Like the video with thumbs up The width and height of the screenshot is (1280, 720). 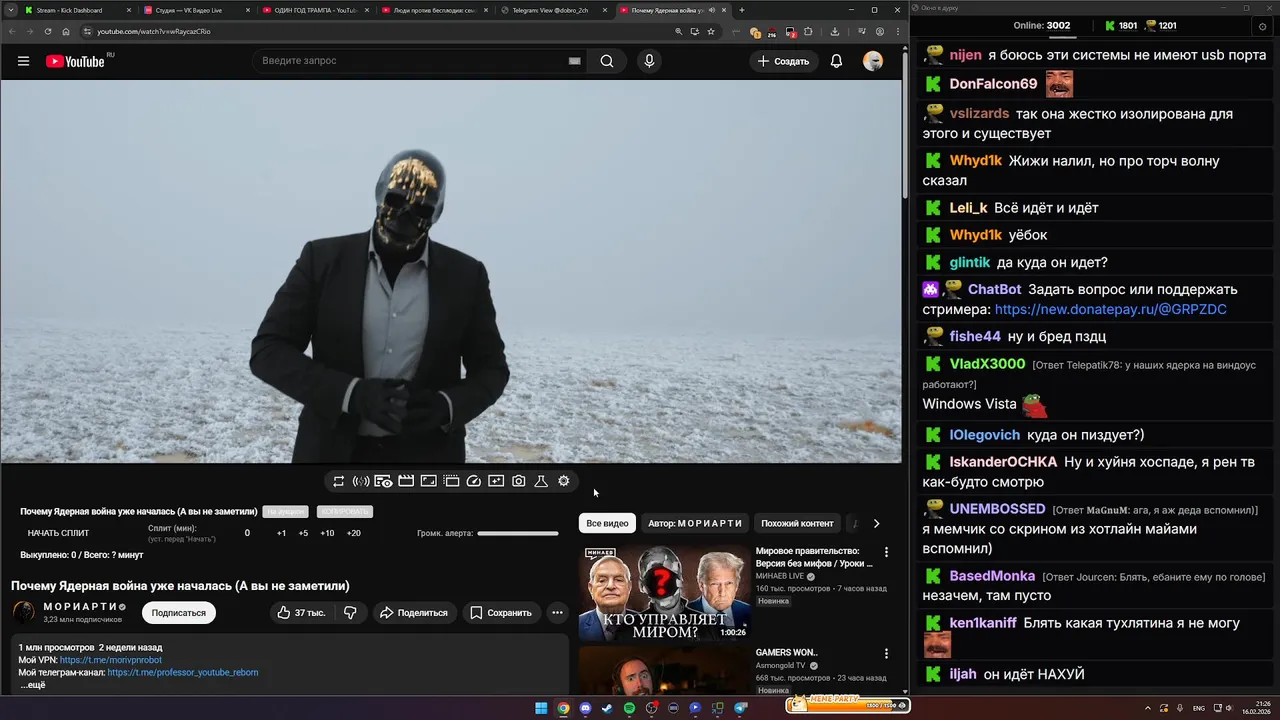coord(302,613)
